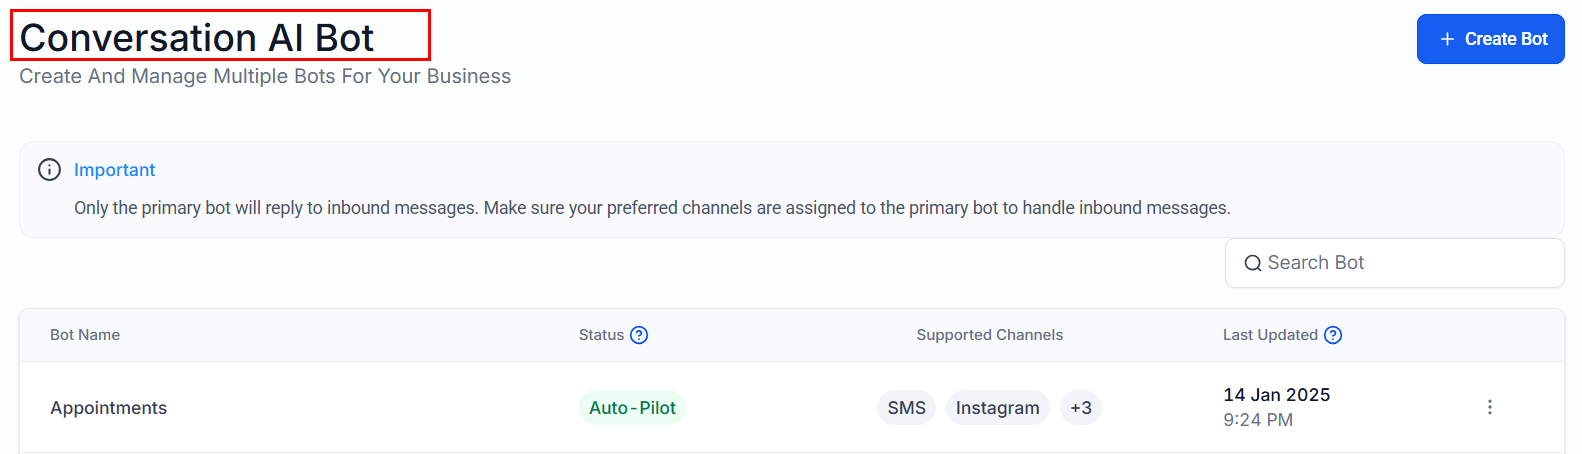Click the Conversation AI Bot page title

click(197, 38)
